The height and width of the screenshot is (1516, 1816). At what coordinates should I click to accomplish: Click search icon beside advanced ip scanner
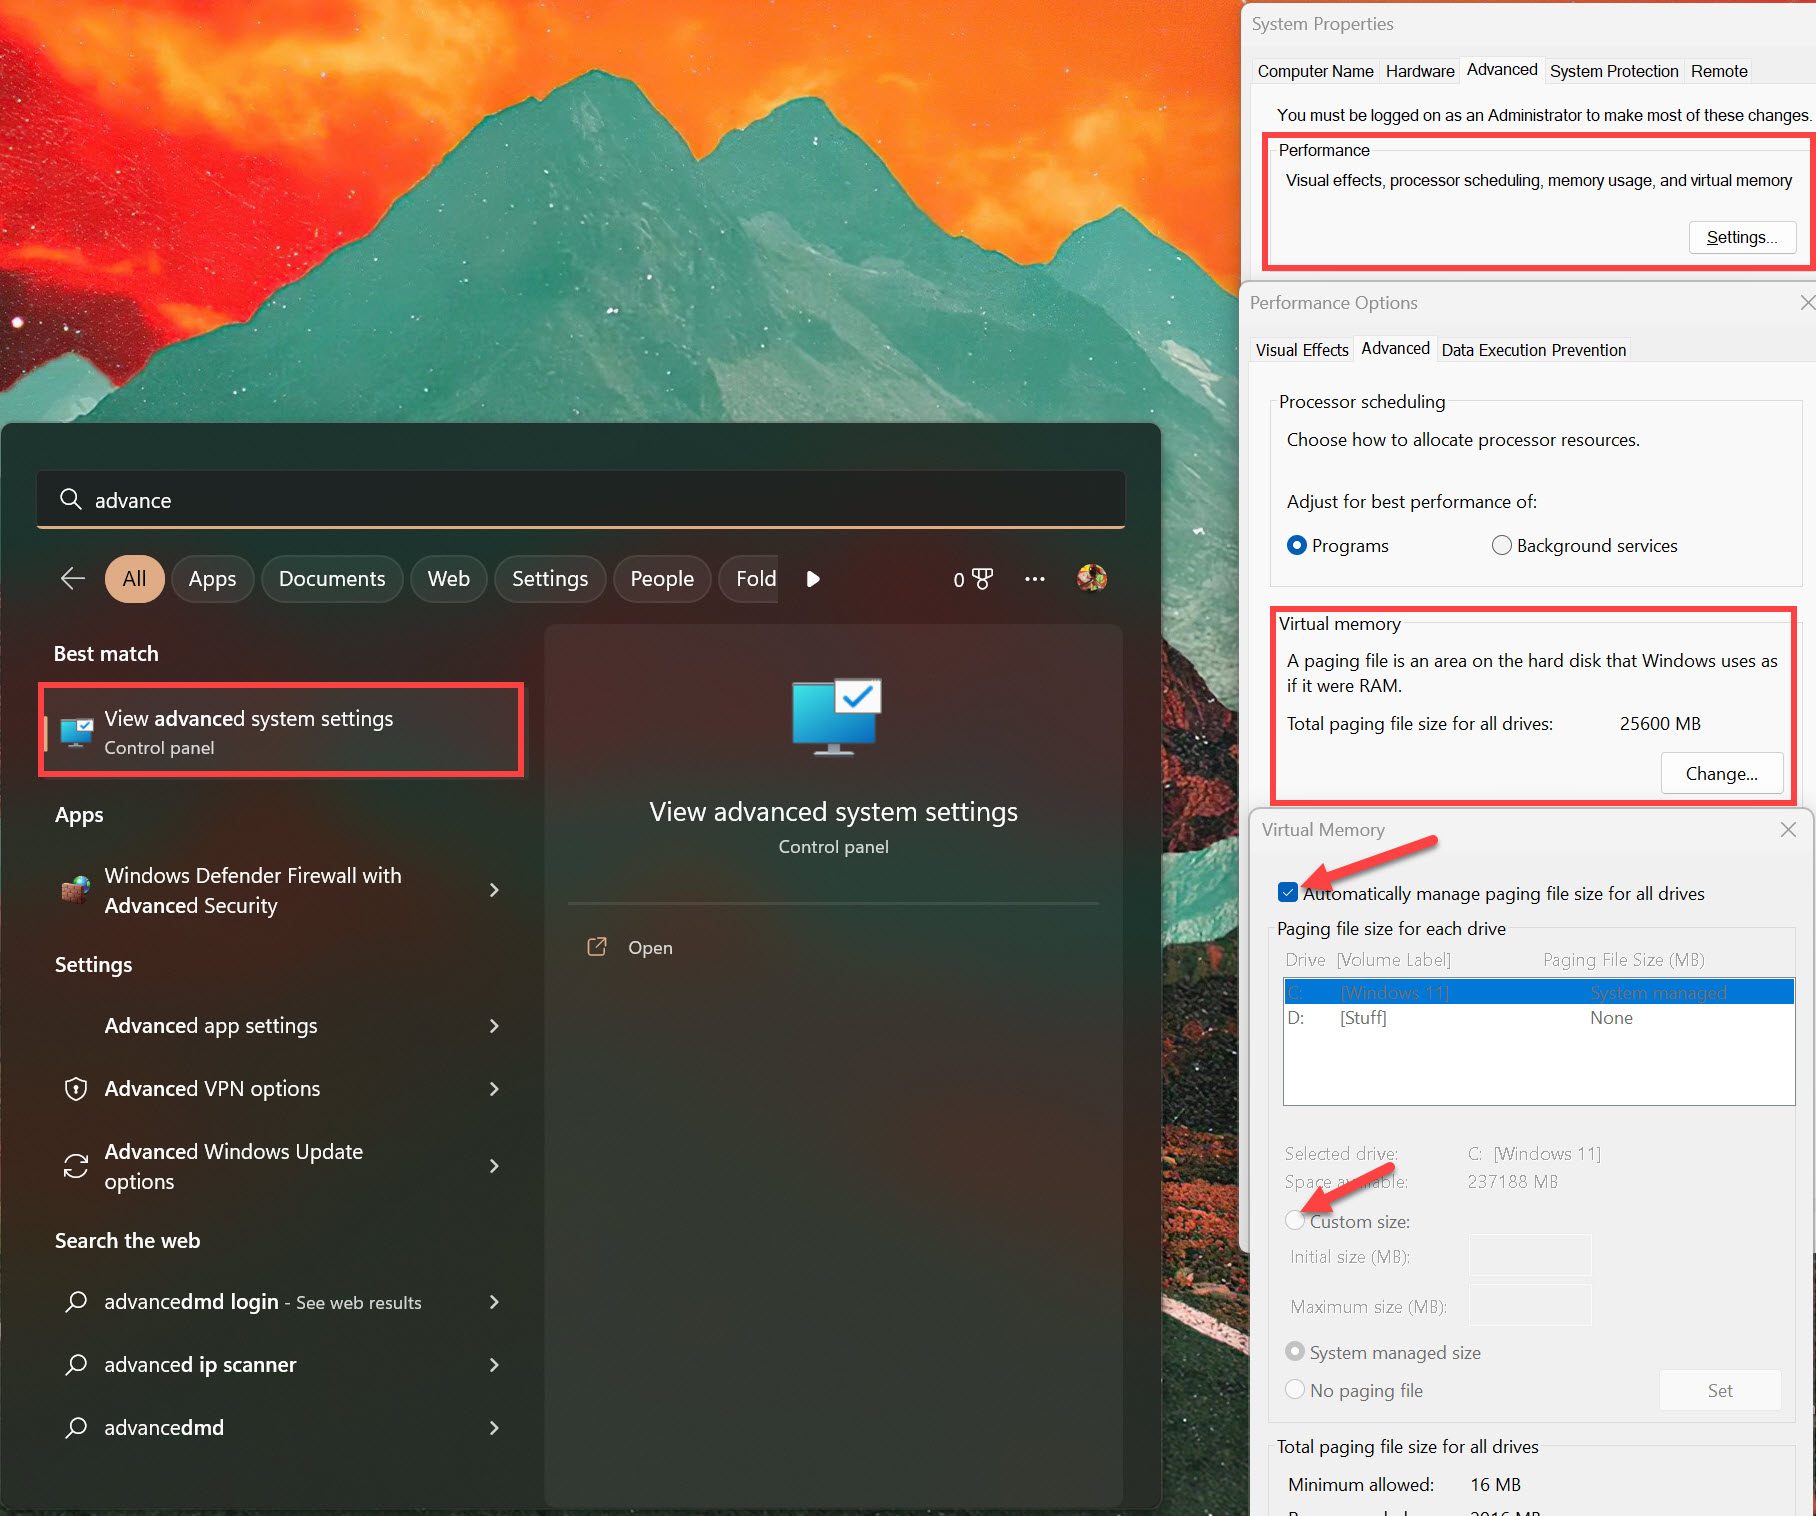pyautogui.click(x=76, y=1364)
